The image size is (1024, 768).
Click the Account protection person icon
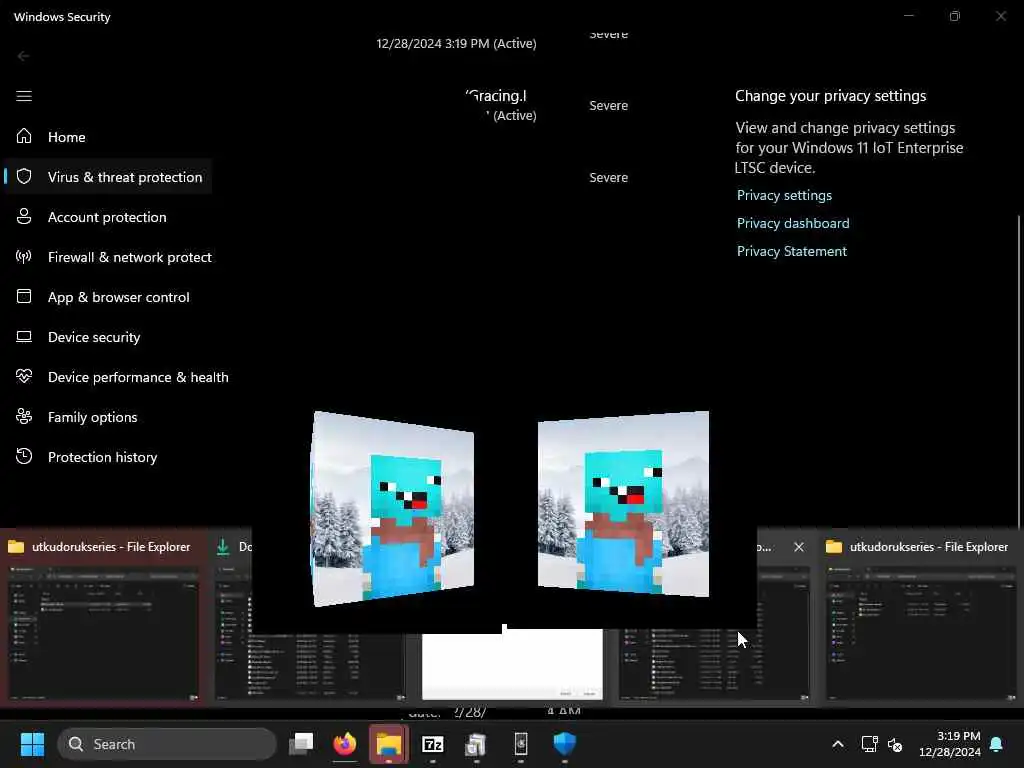(x=24, y=217)
